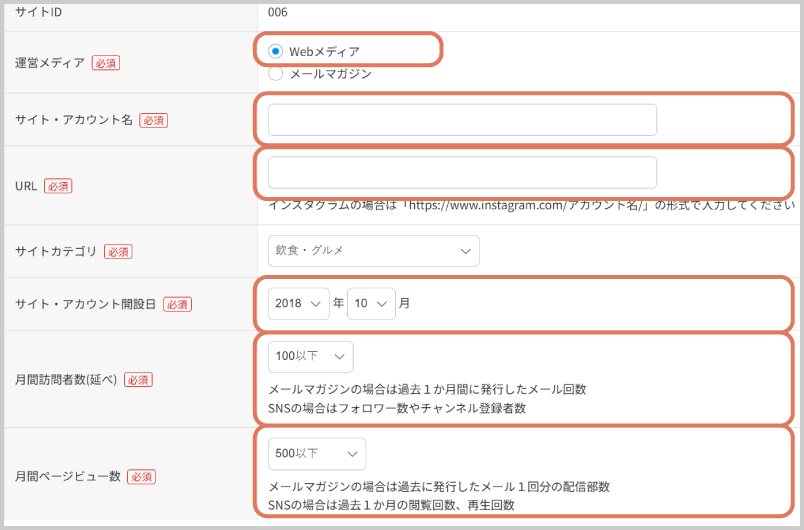Click the Instagram URL format hint text
The image size is (804, 530).
pyautogui.click(x=532, y=206)
